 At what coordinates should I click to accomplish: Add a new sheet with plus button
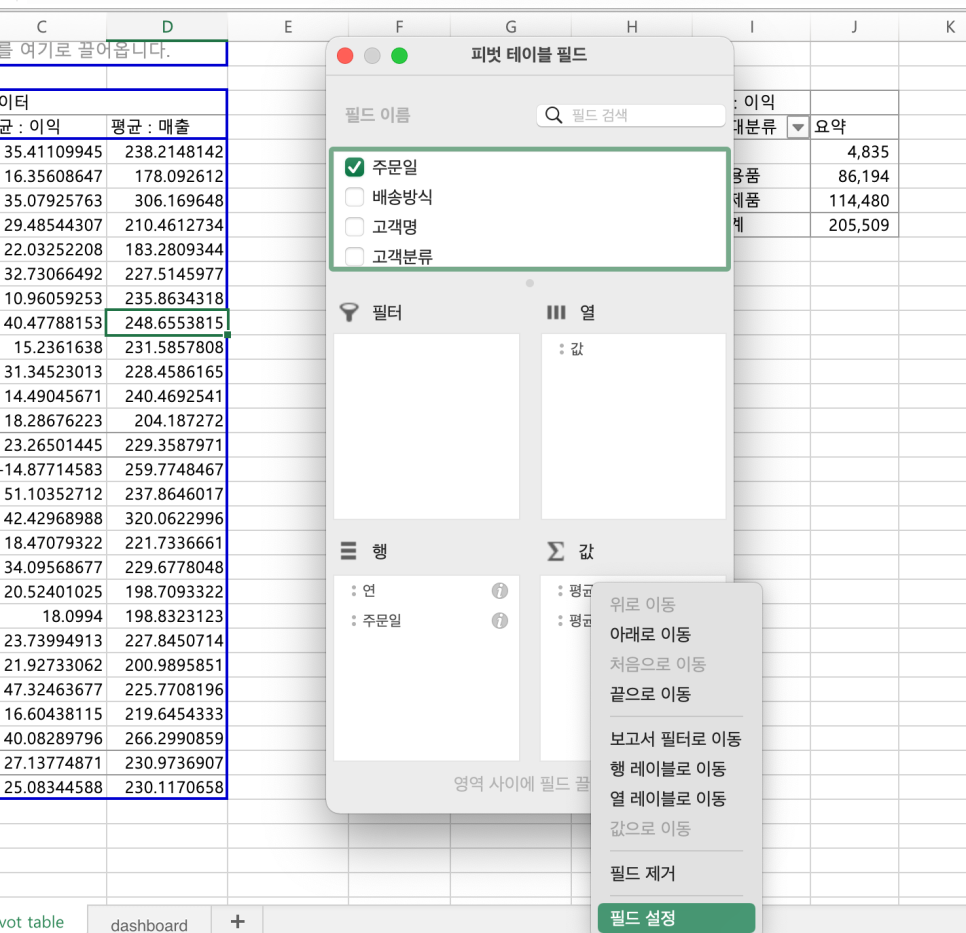(x=238, y=921)
